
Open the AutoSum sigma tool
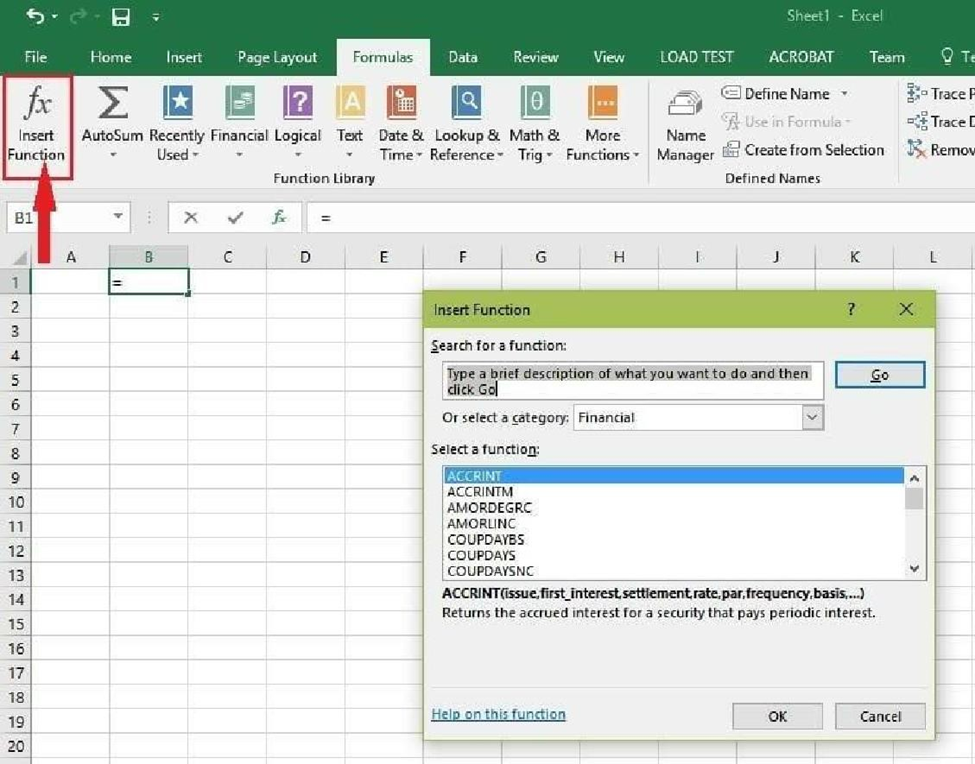112,104
